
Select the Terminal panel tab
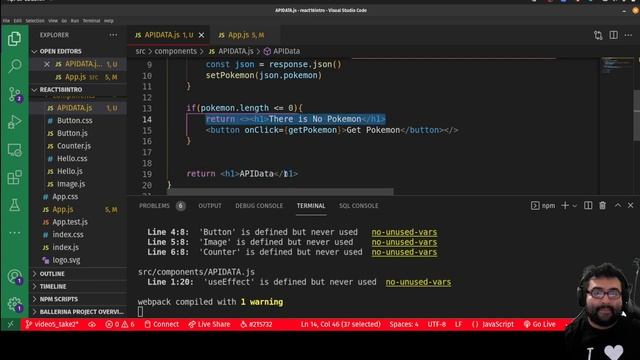coord(311,206)
